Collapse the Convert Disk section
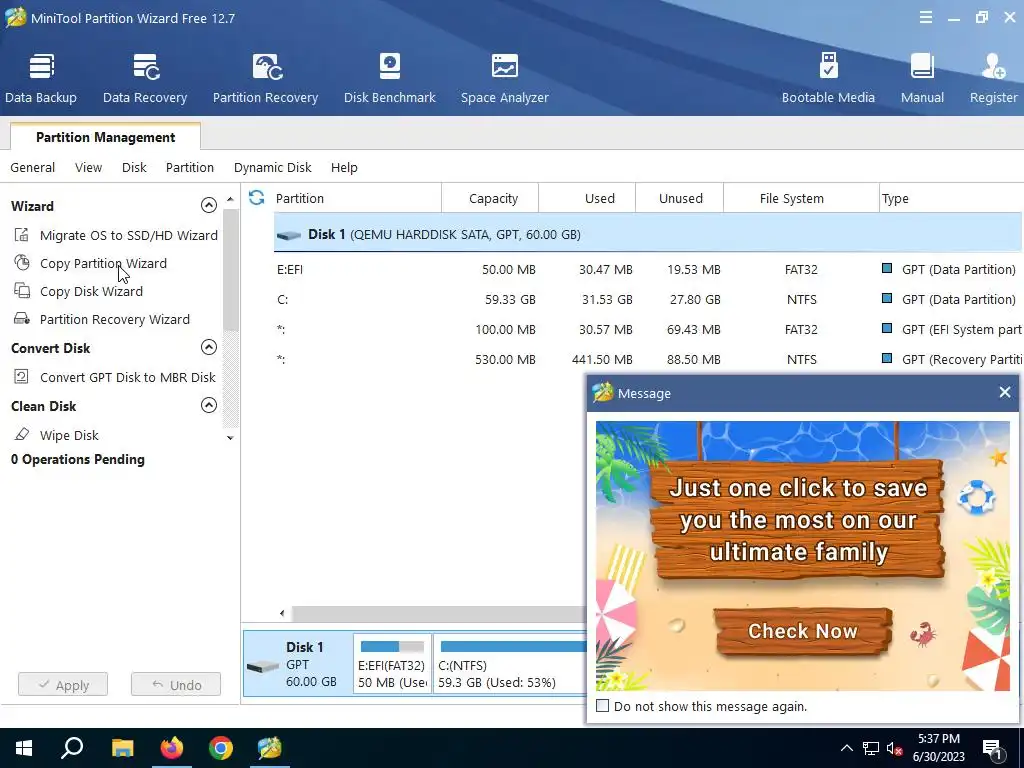 click(x=208, y=347)
